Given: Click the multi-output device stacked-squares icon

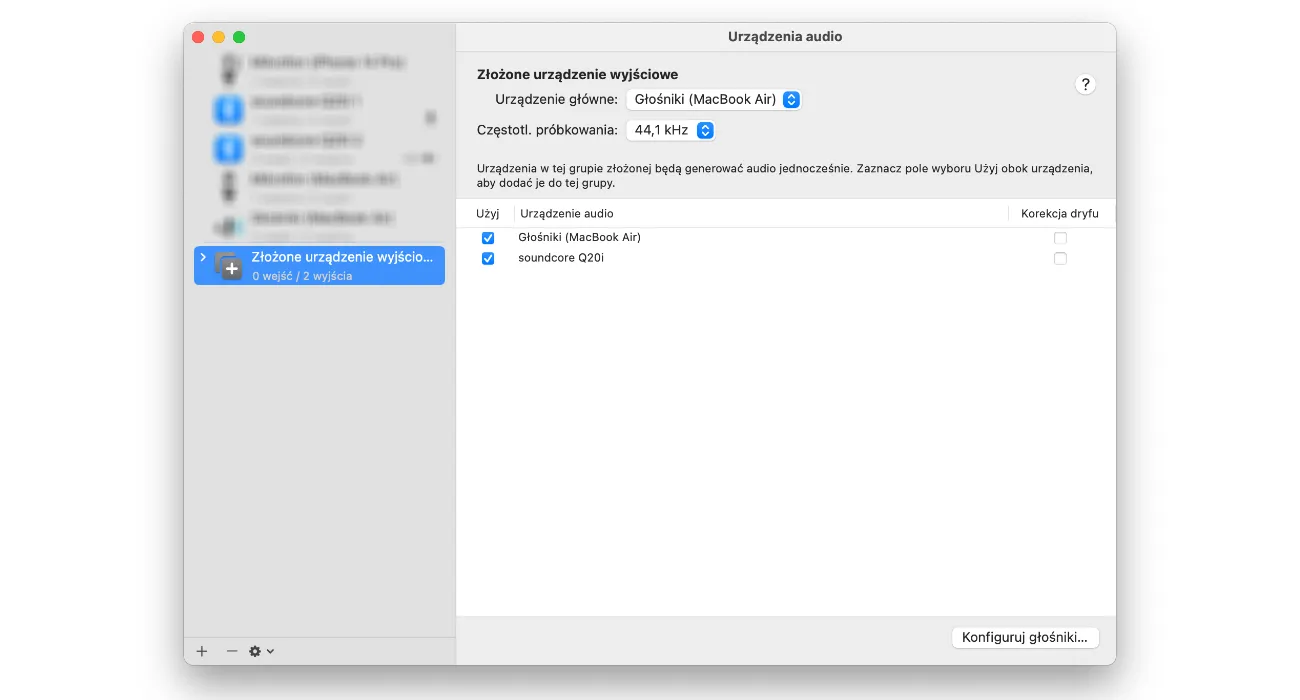Looking at the screenshot, I should tap(229, 266).
